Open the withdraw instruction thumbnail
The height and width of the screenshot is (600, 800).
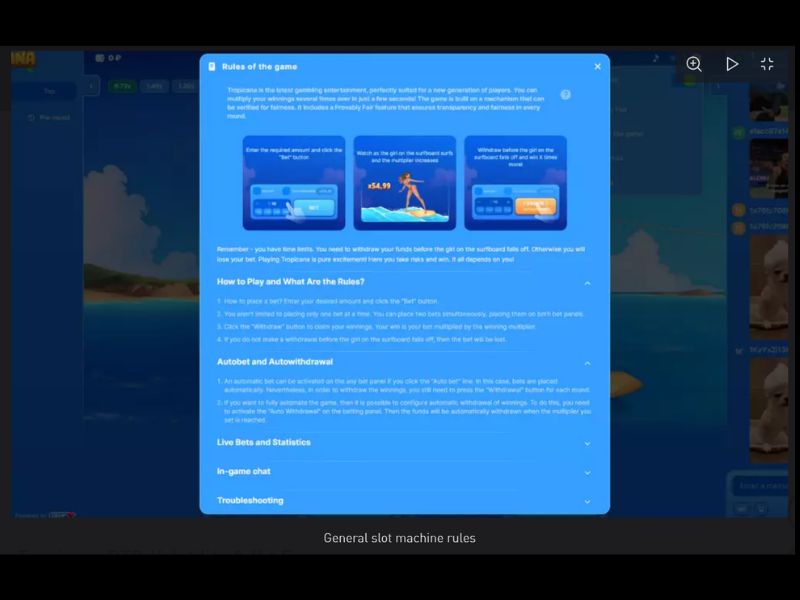[515, 183]
